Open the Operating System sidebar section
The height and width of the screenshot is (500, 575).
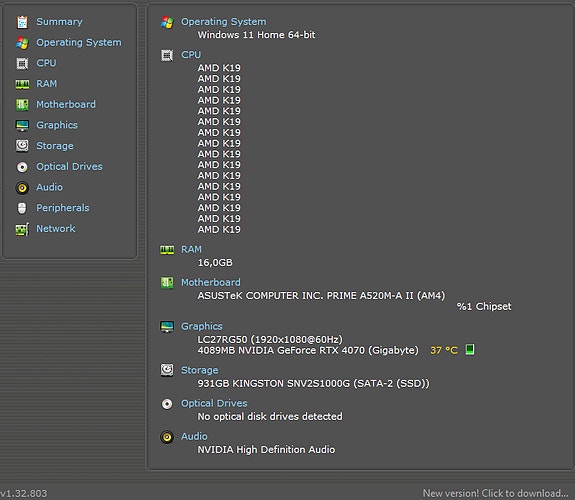coord(78,43)
